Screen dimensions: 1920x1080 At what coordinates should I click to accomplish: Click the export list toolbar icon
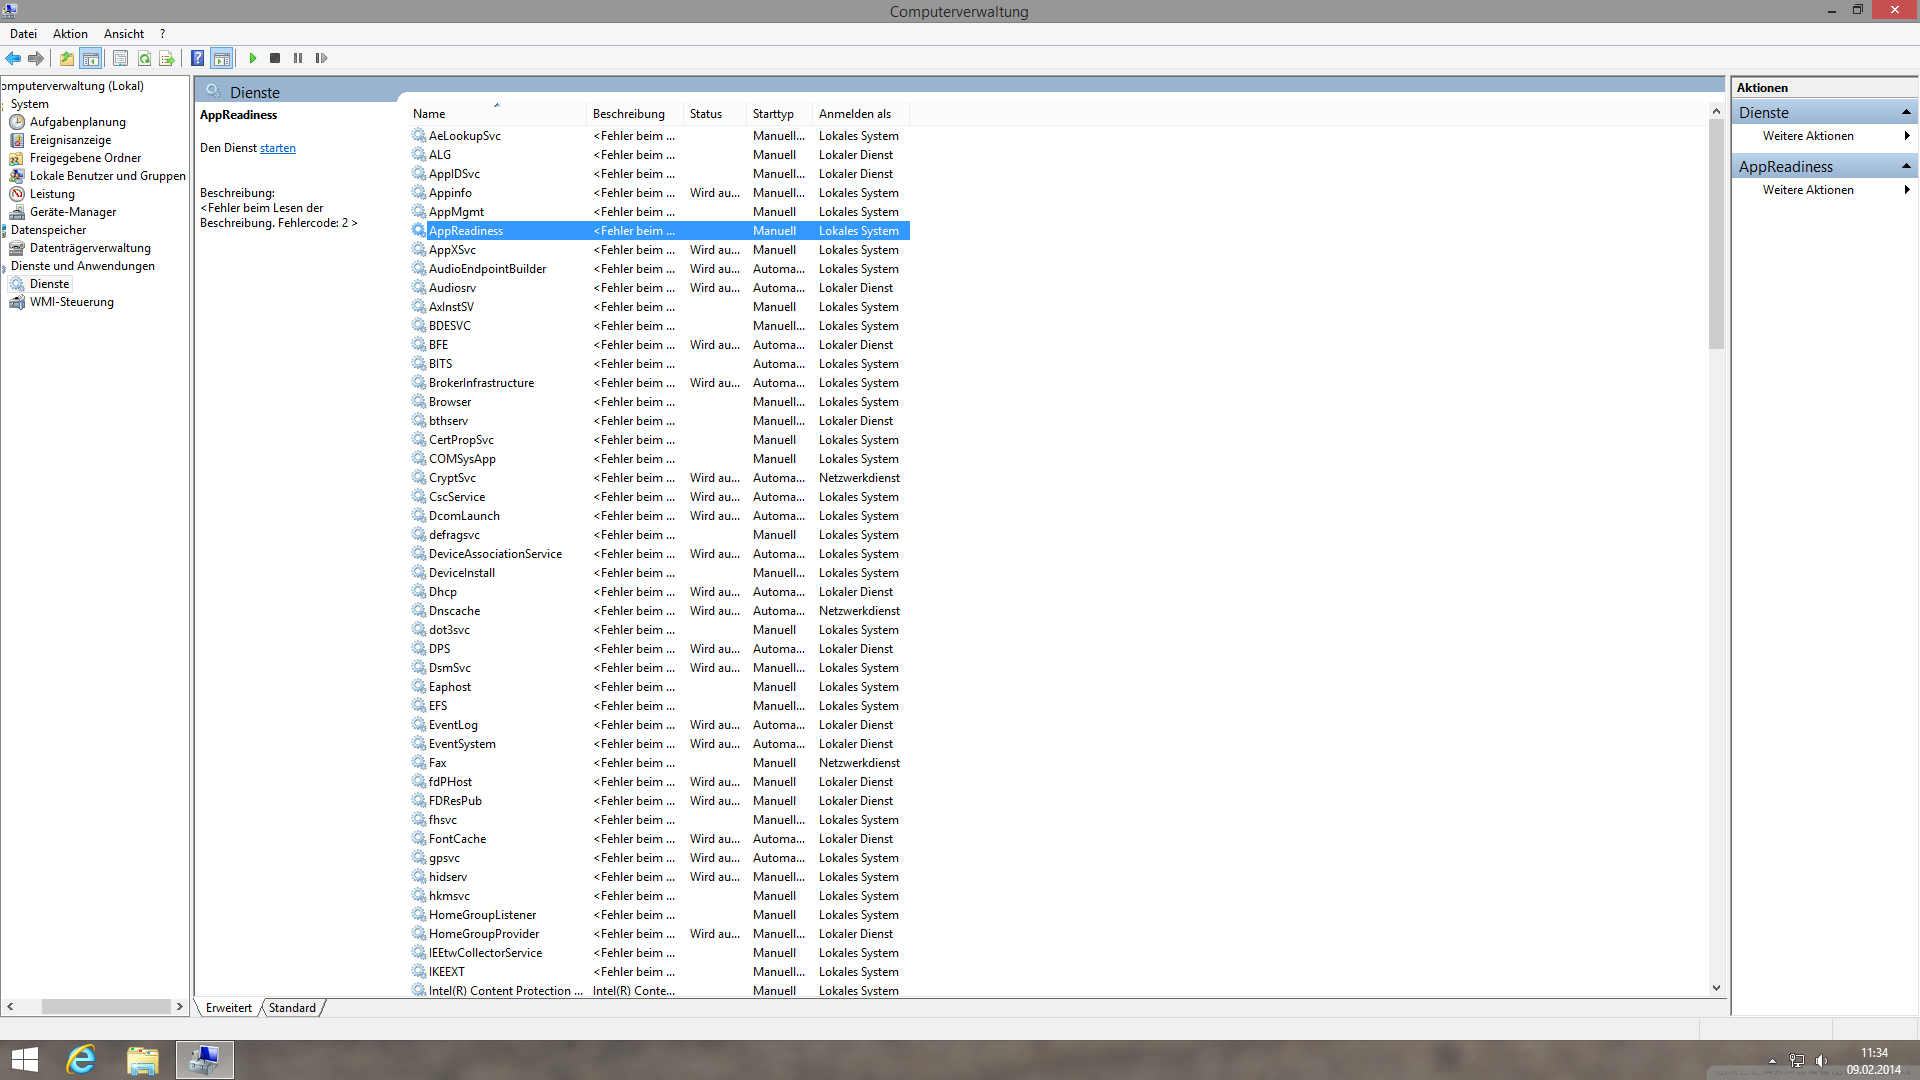[167, 58]
